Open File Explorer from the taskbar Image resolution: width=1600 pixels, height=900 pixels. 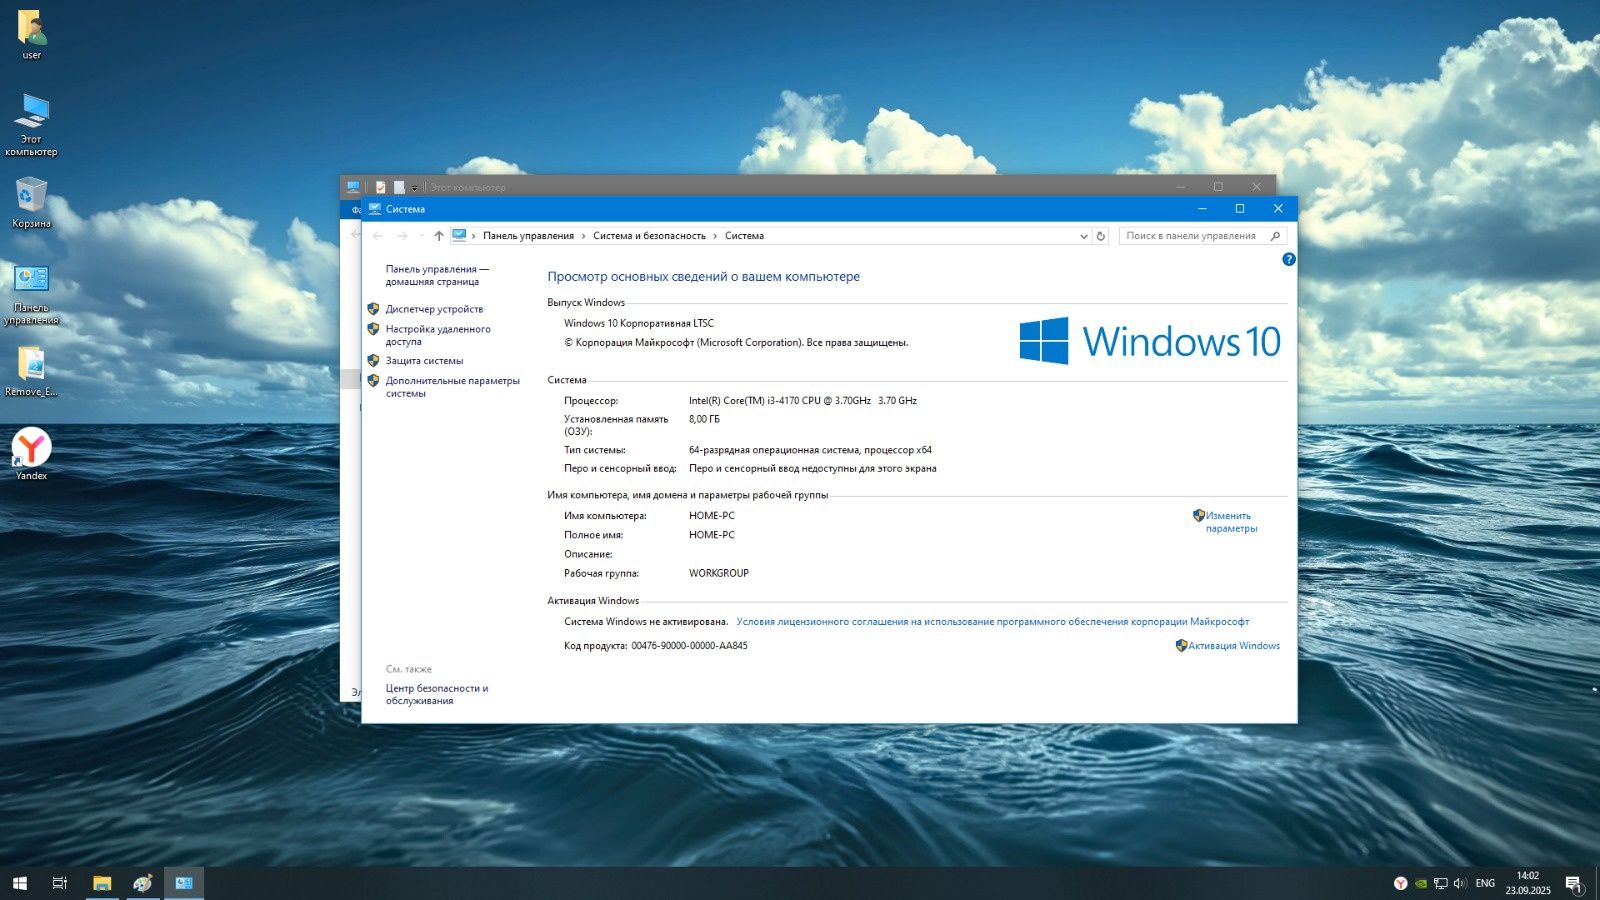click(x=102, y=883)
